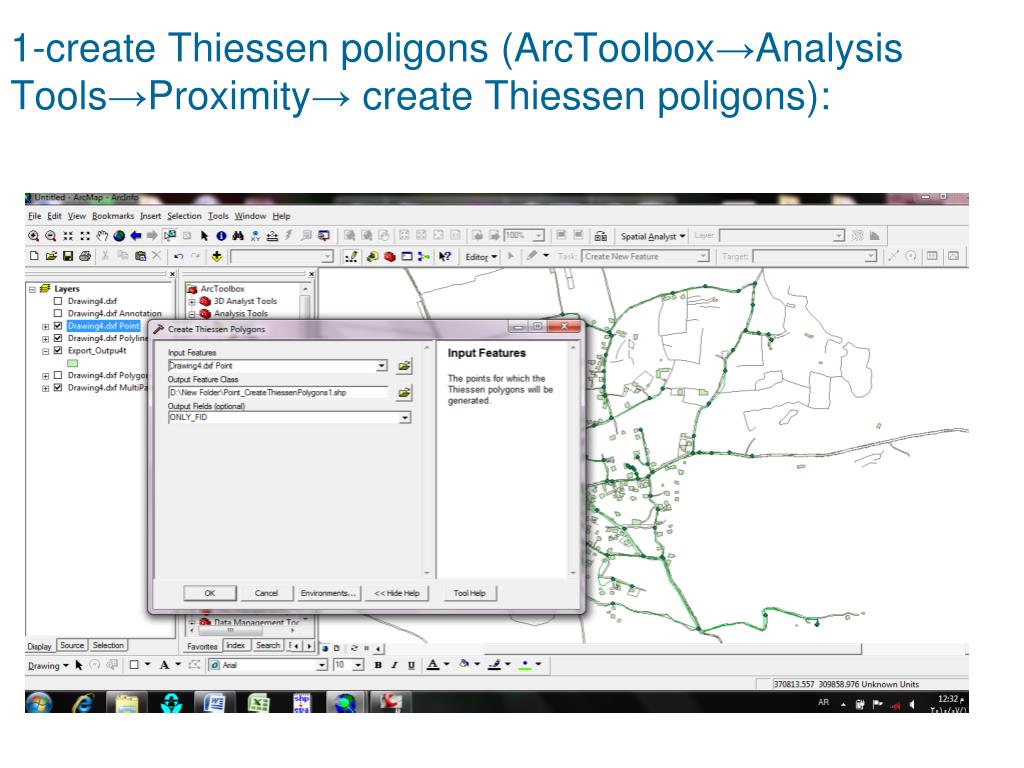Screen dimensions: 1024x768
Task: Select the Select Elements arrow tool in Tools toolbar
Action: click(204, 236)
